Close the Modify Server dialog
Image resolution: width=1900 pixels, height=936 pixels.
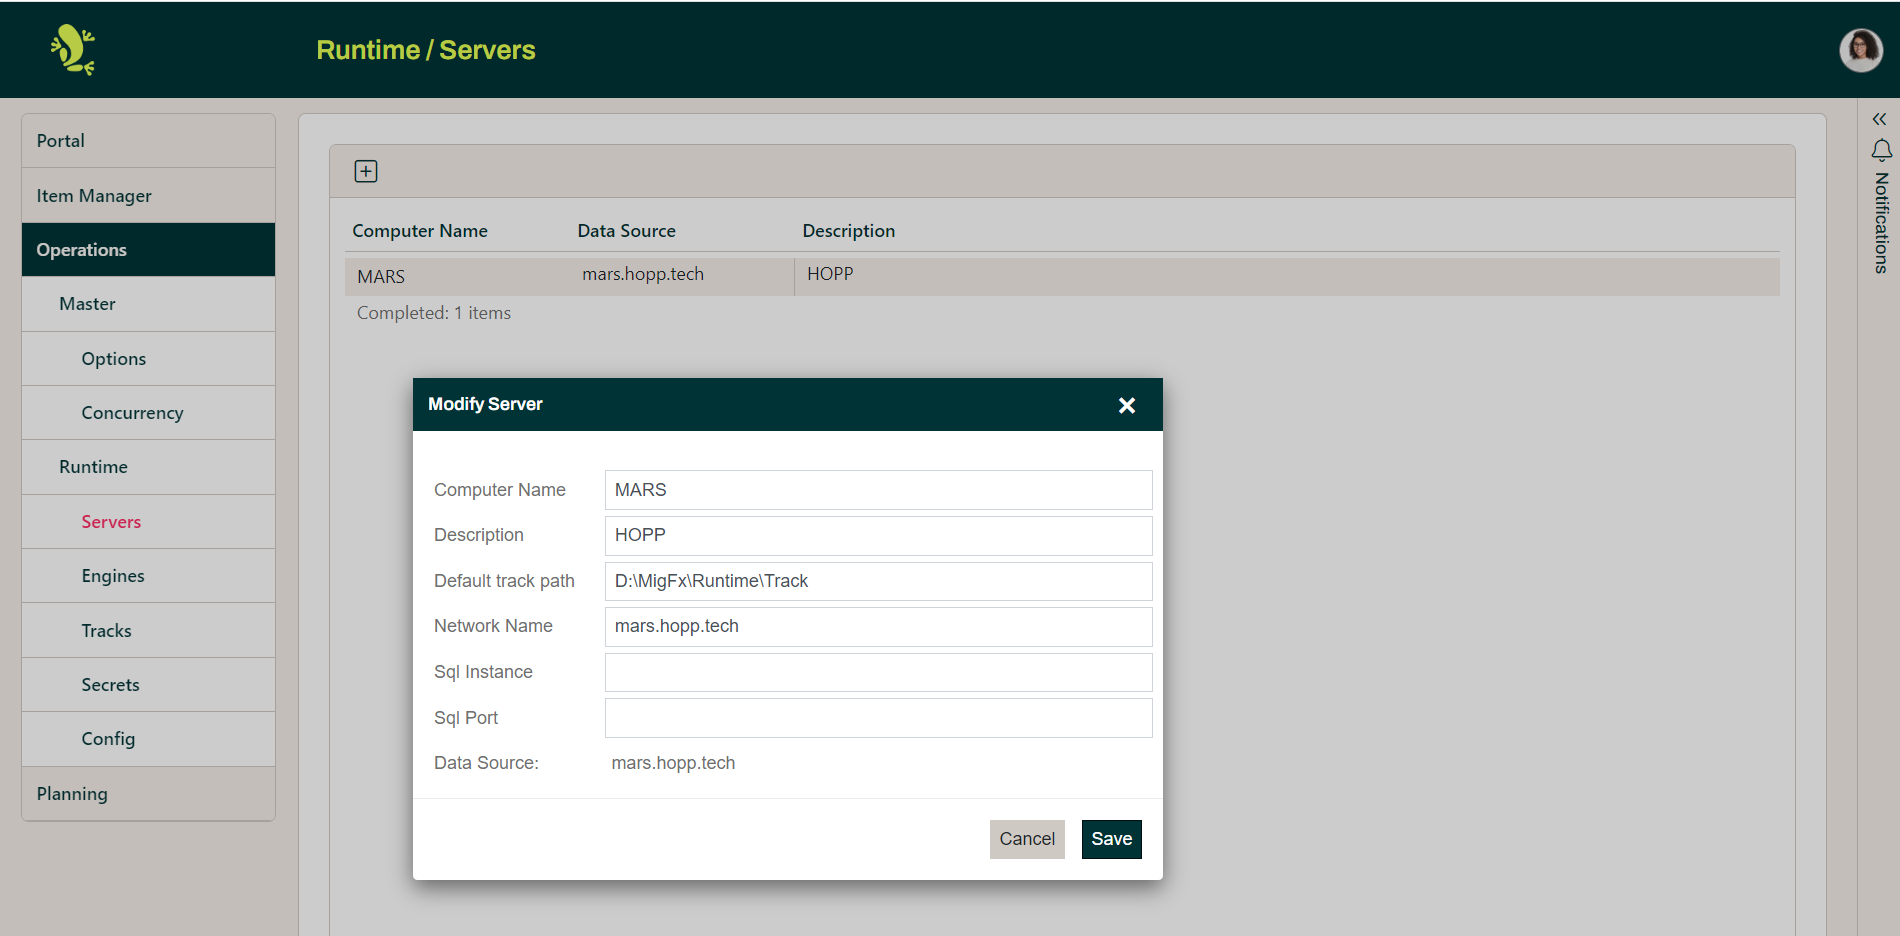click(x=1127, y=405)
